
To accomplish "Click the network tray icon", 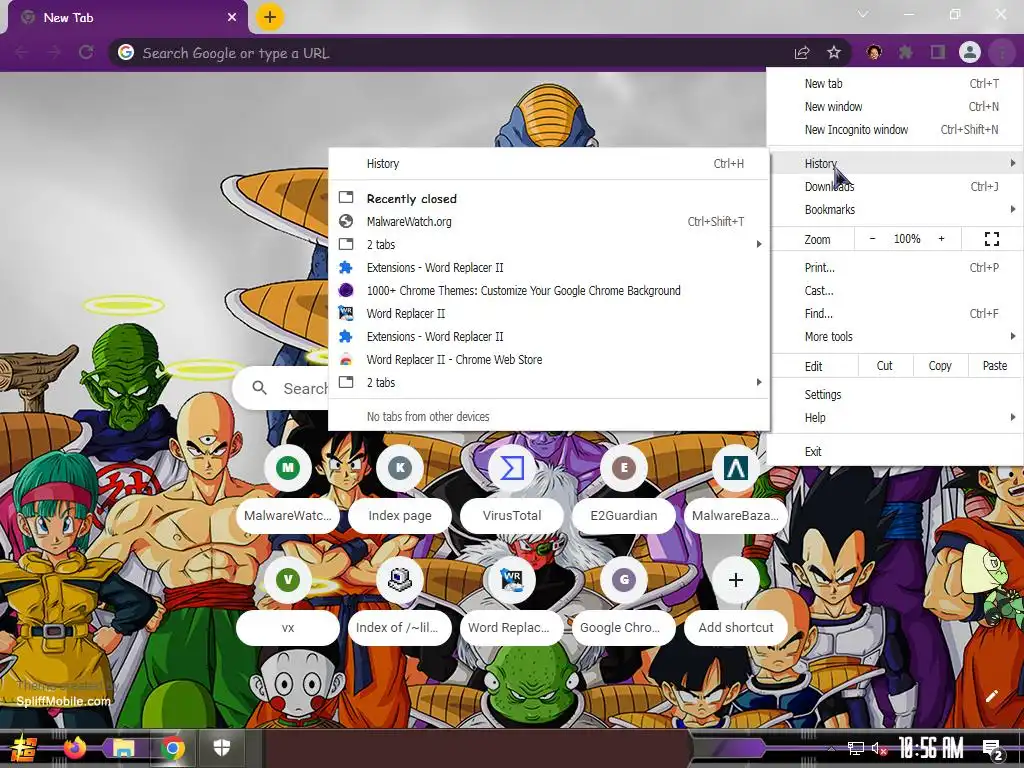I will click(856, 748).
